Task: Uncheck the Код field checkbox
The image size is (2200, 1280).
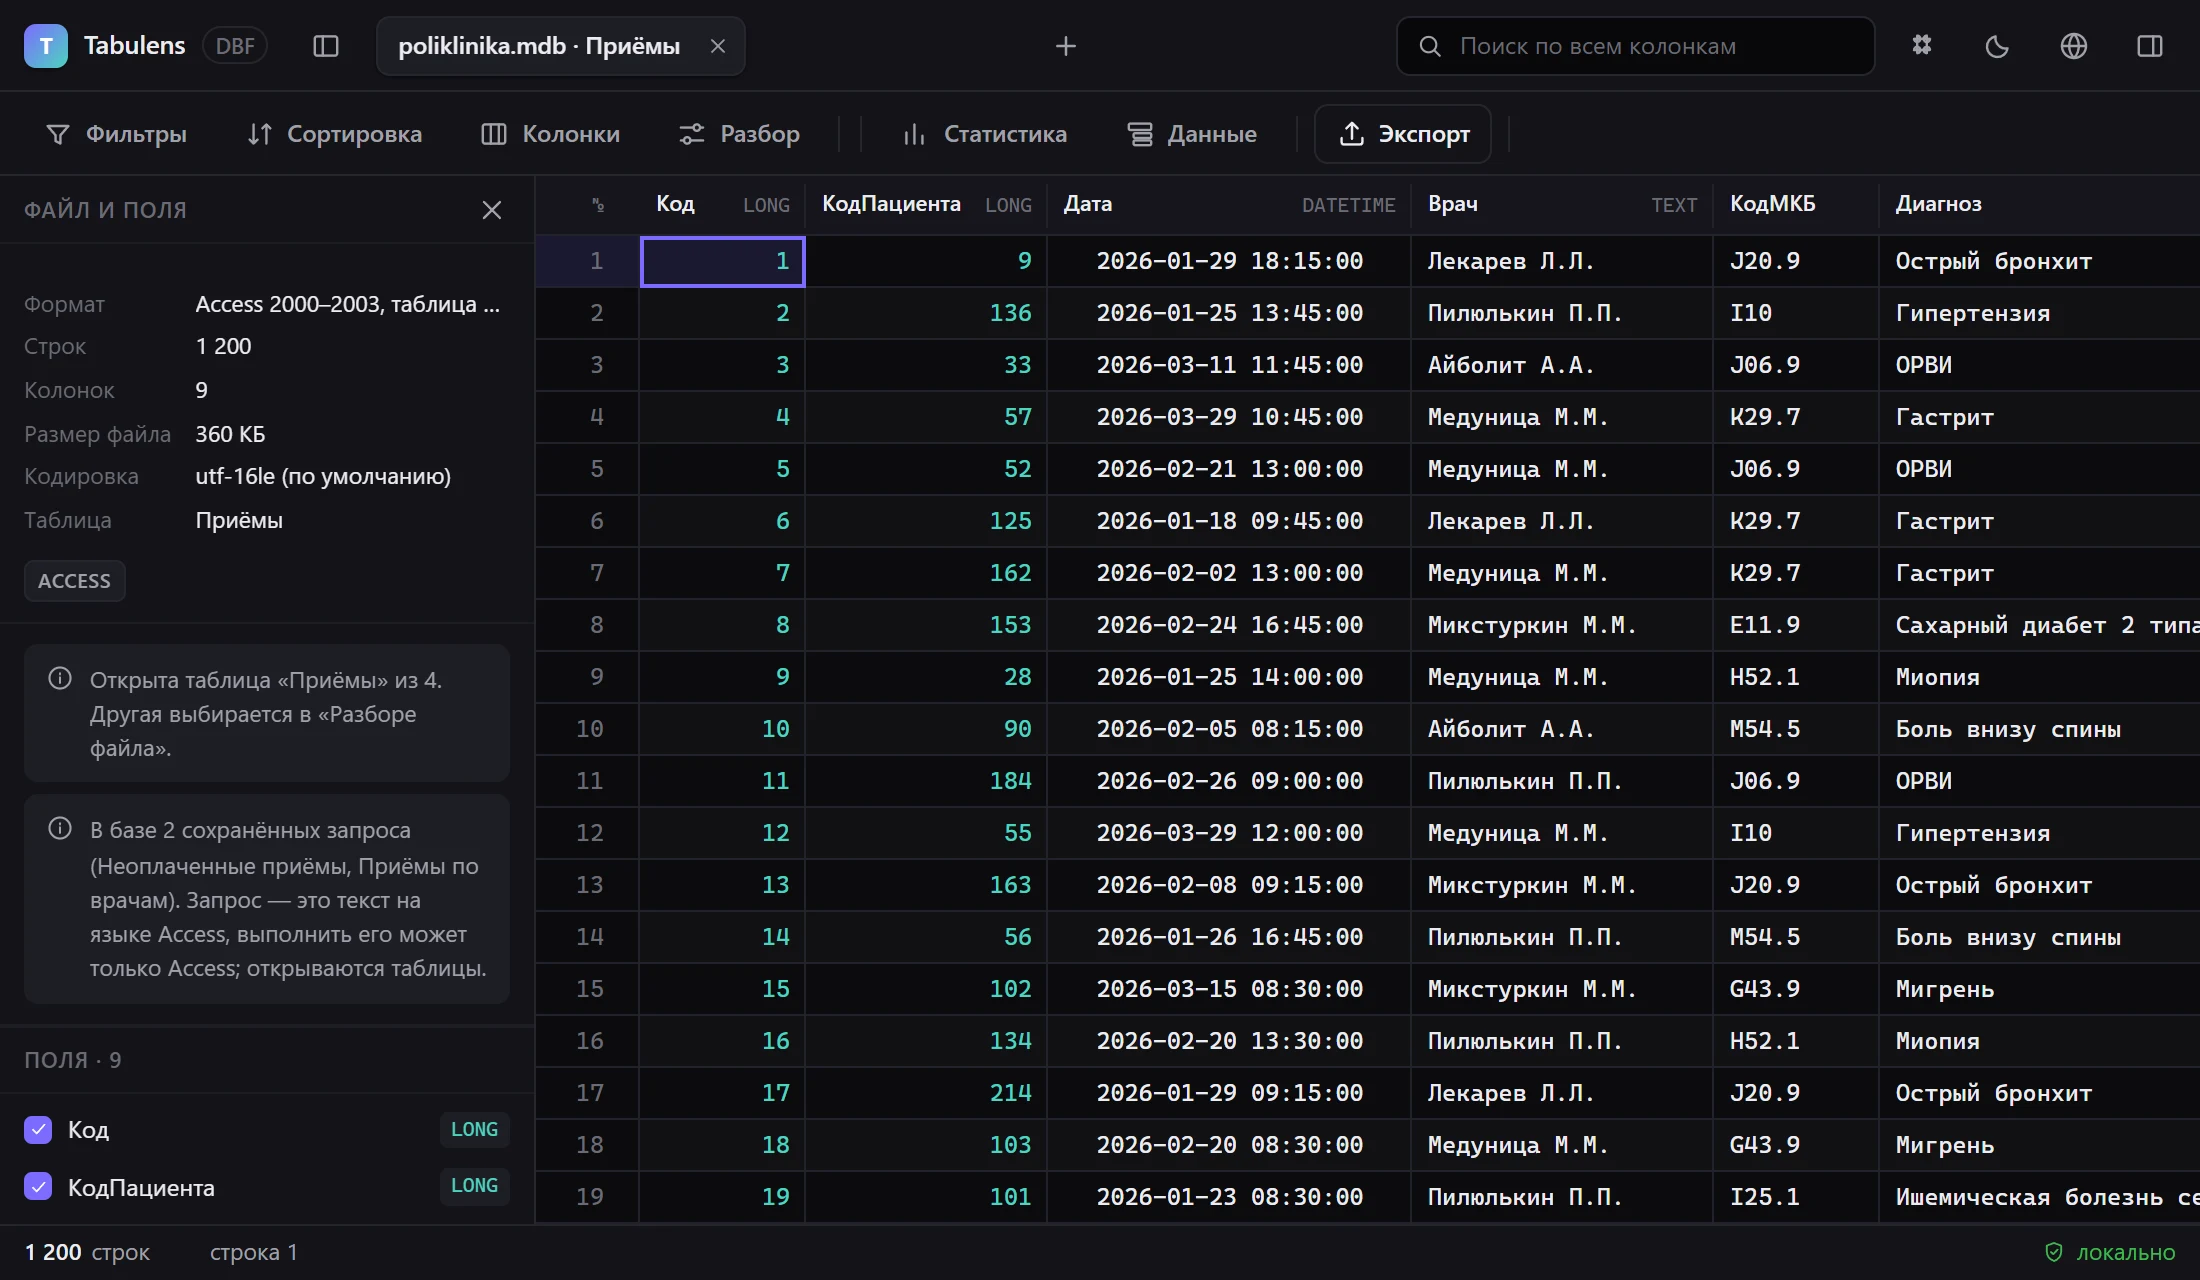Action: pos(38,1130)
